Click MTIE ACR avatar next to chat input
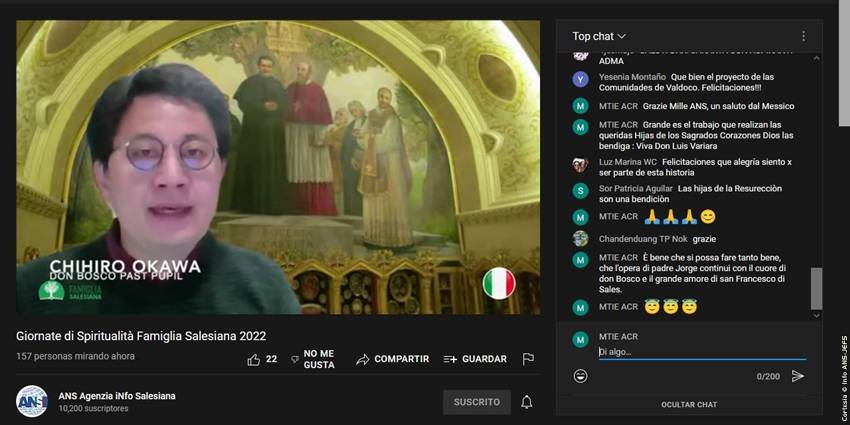This screenshot has height=425, width=850. click(581, 340)
